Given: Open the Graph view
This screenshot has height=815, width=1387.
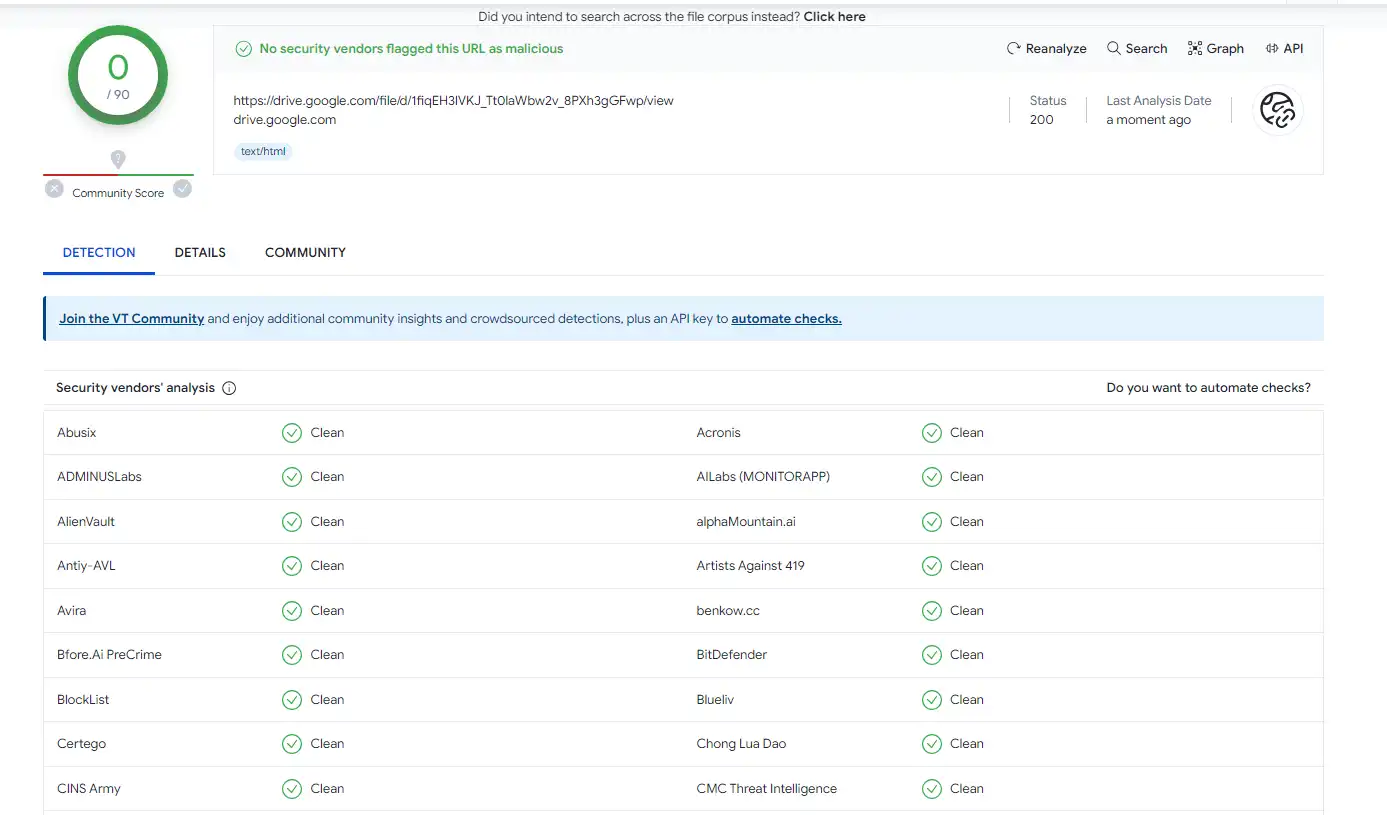Looking at the screenshot, I should (x=1216, y=48).
